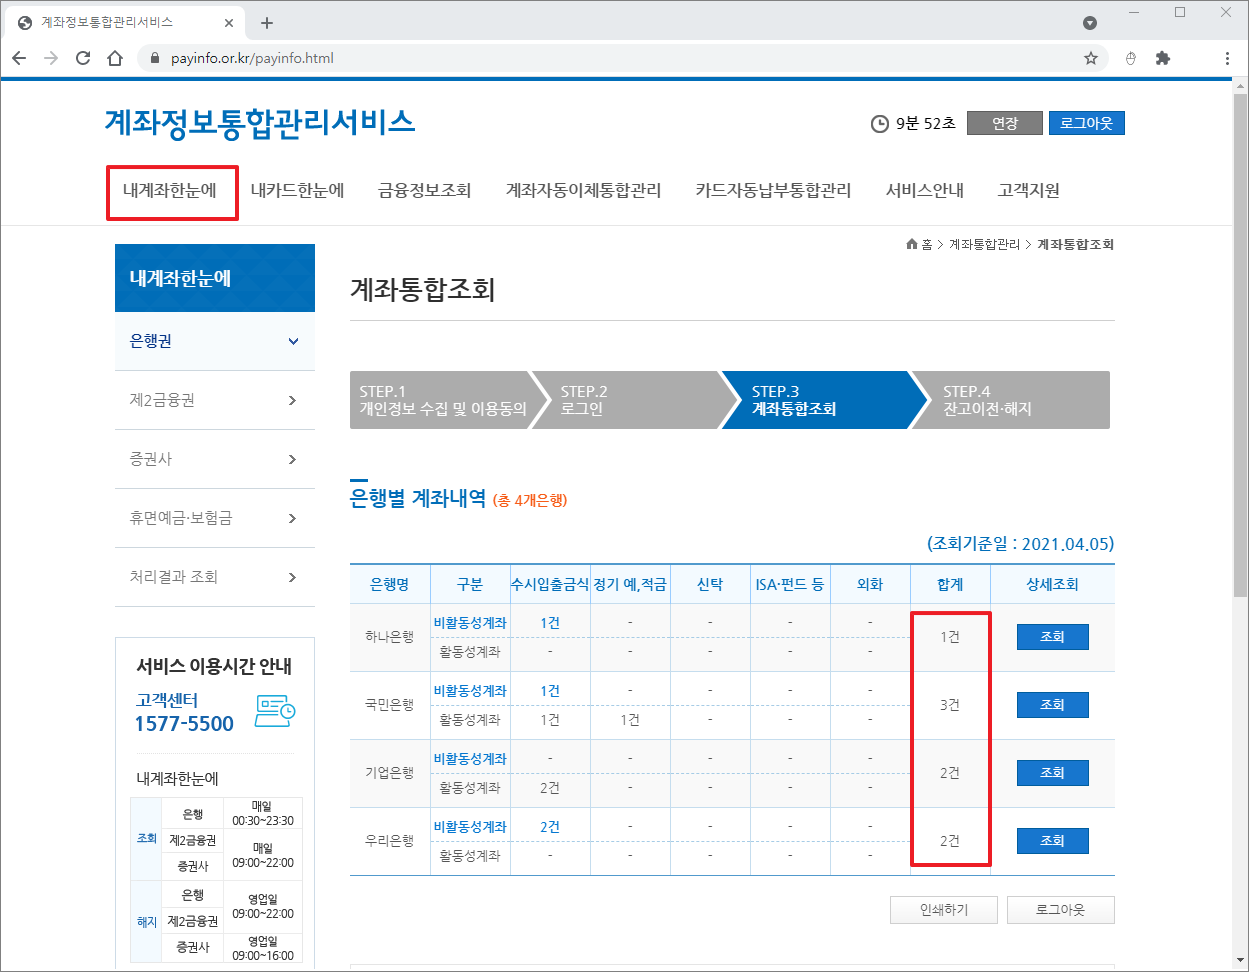The width and height of the screenshot is (1249, 972).
Task: Extend session with 연장 button
Action: pos(1005,123)
